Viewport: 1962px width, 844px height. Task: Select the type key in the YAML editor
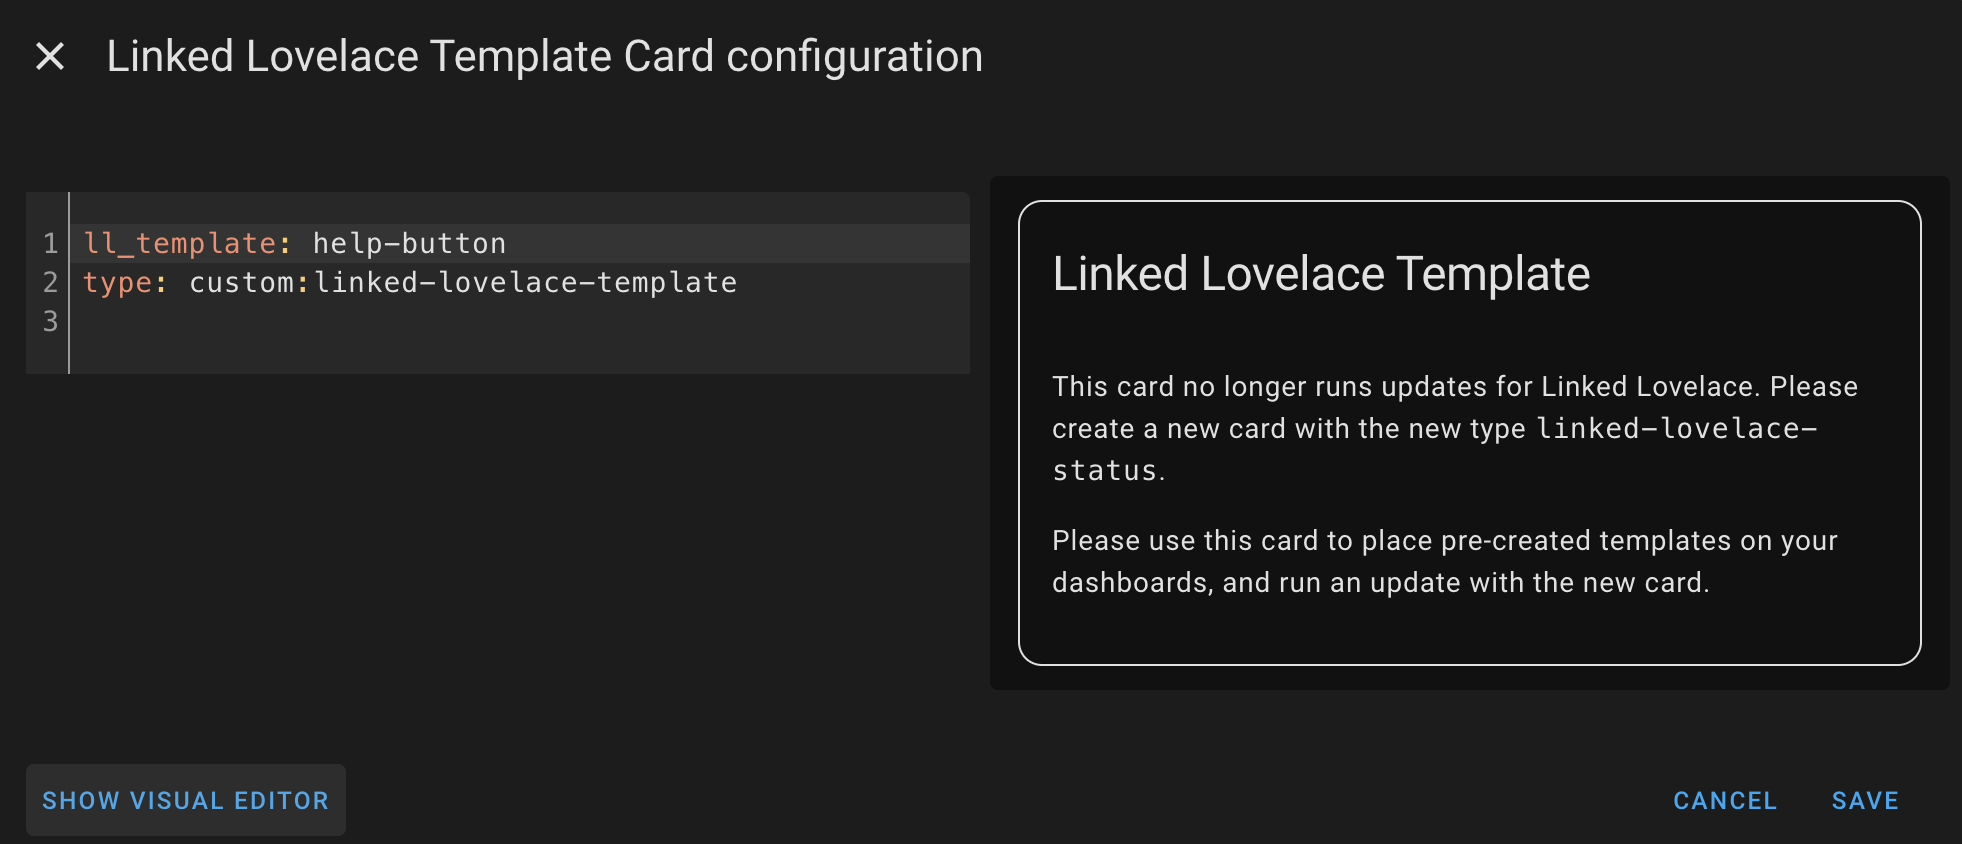coord(117,282)
